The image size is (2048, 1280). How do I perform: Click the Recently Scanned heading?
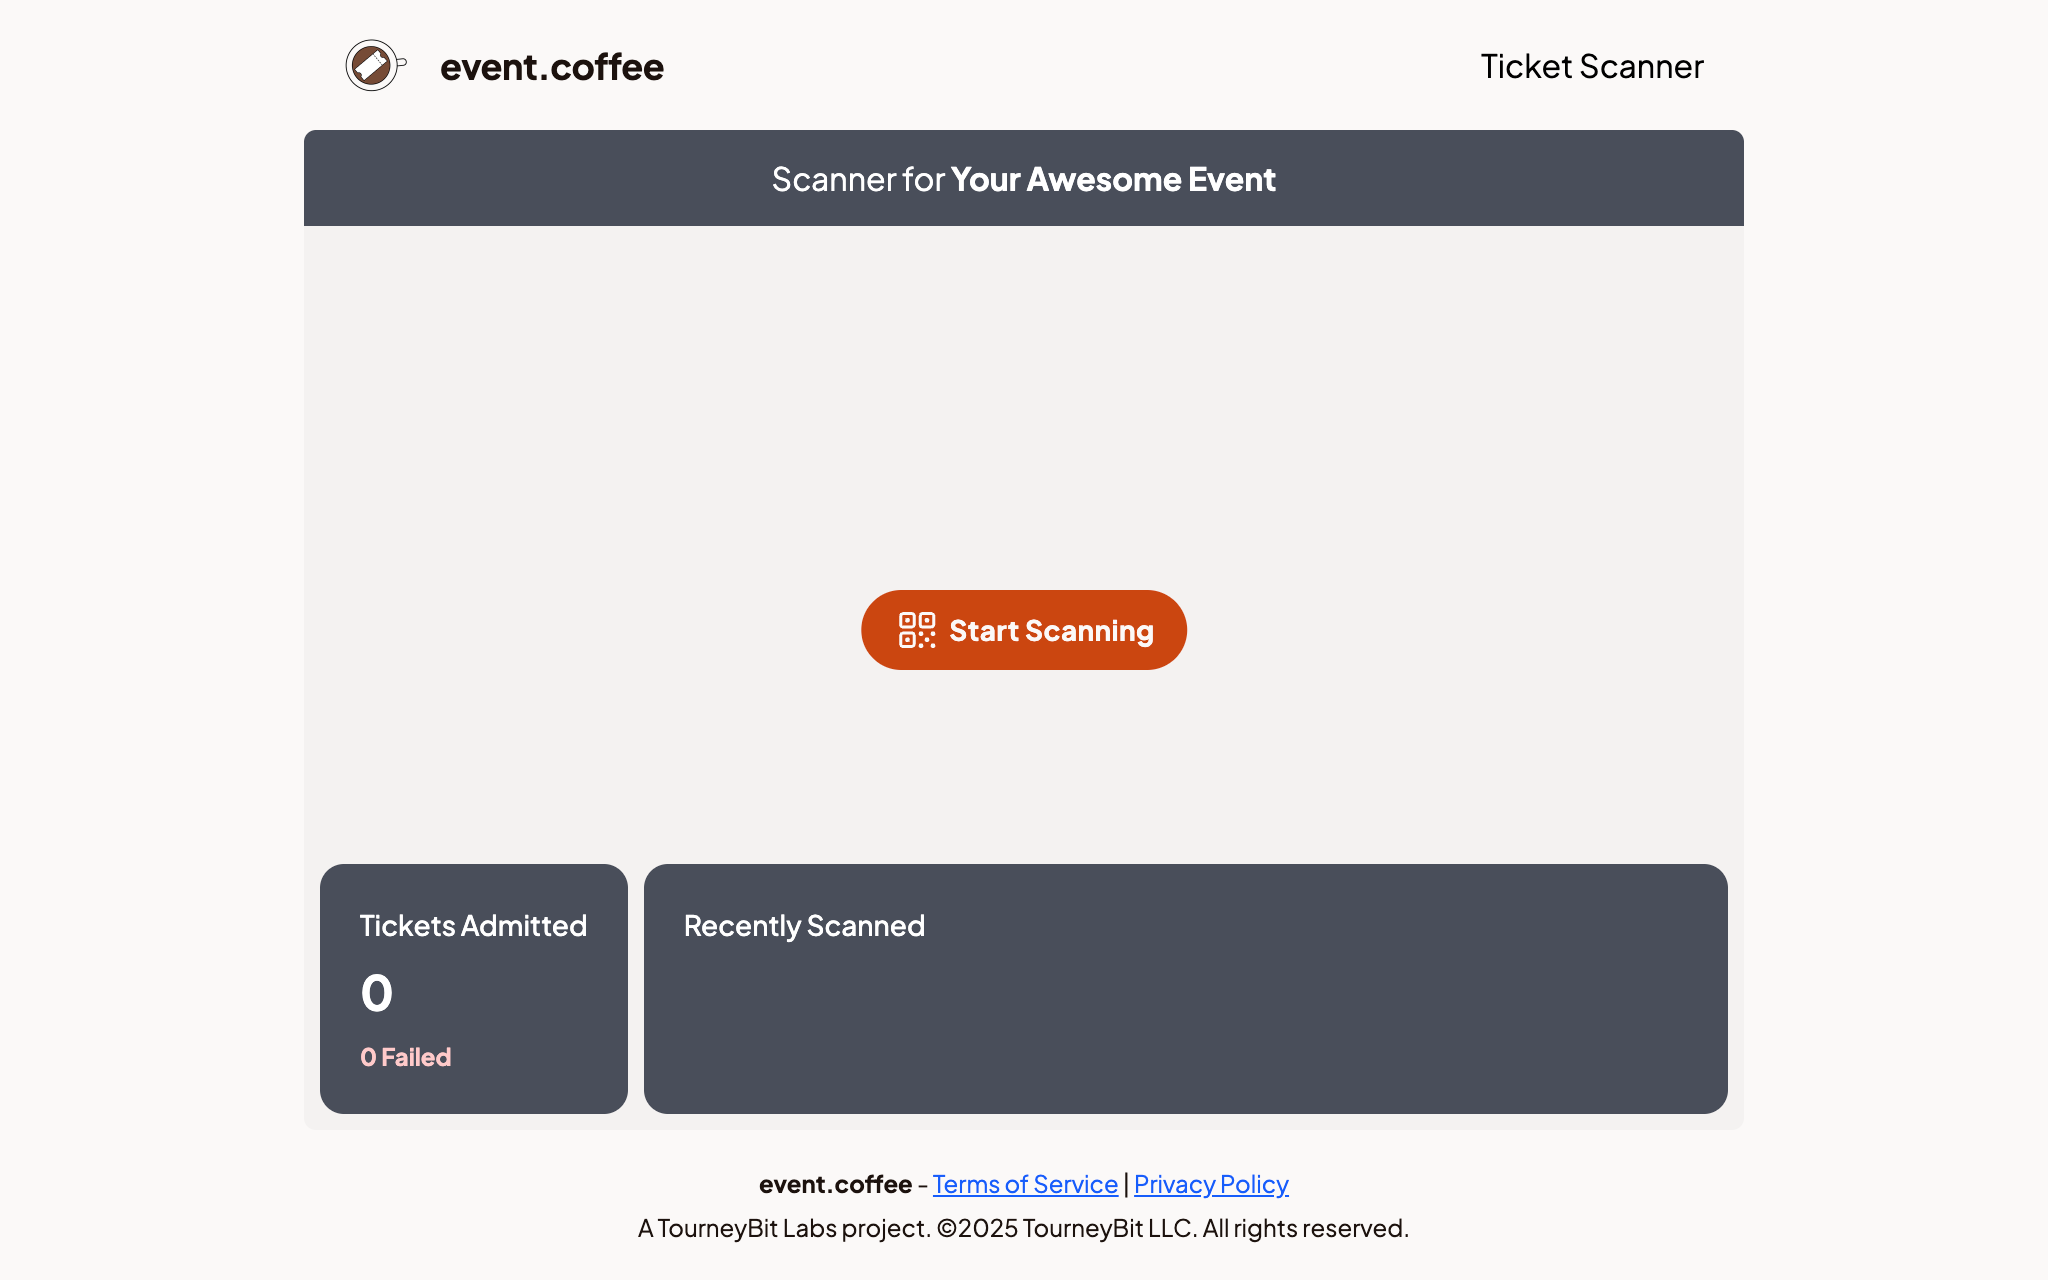point(803,926)
